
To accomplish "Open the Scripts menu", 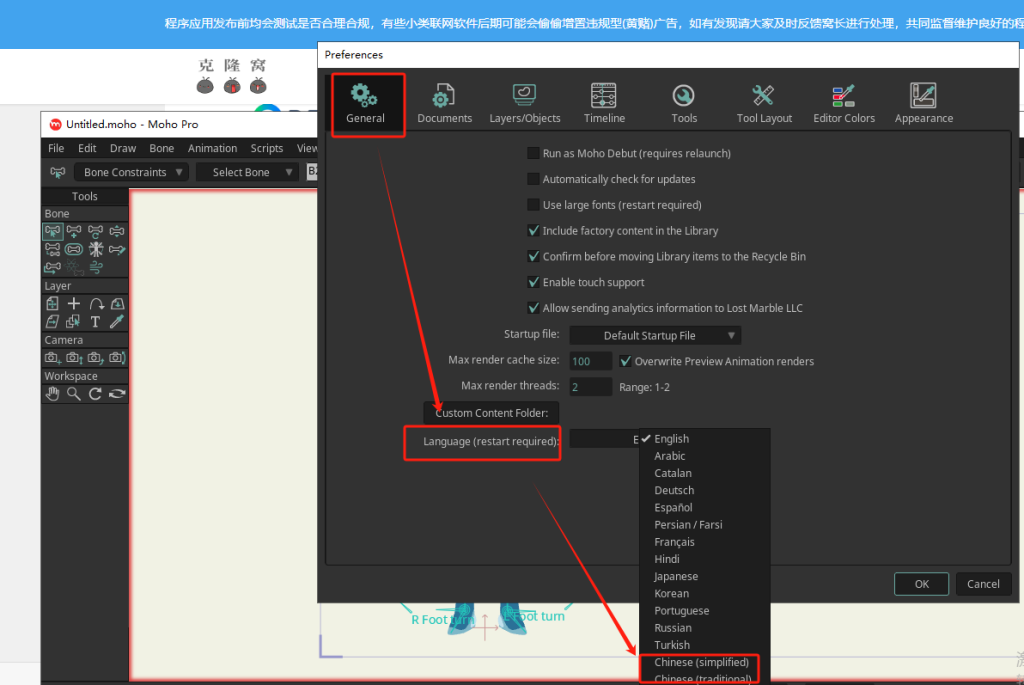I will pos(266,148).
